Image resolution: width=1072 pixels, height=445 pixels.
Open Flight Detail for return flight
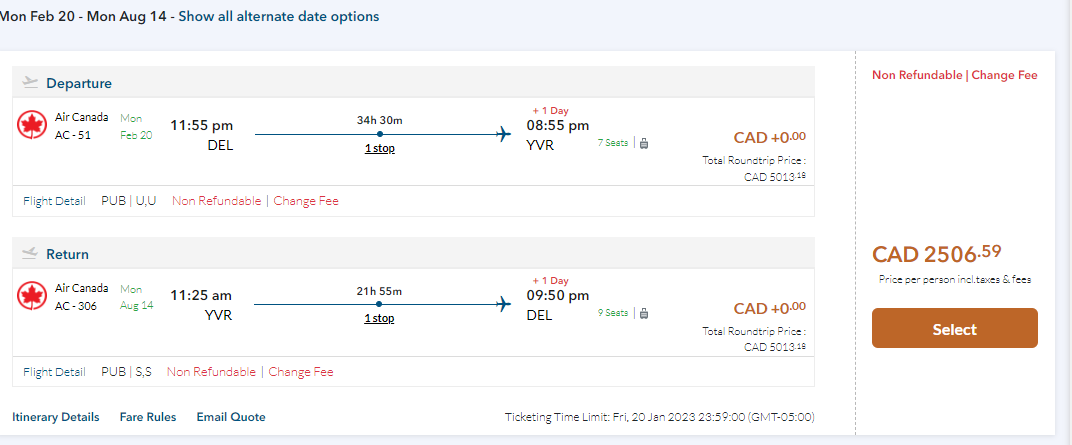click(x=54, y=372)
